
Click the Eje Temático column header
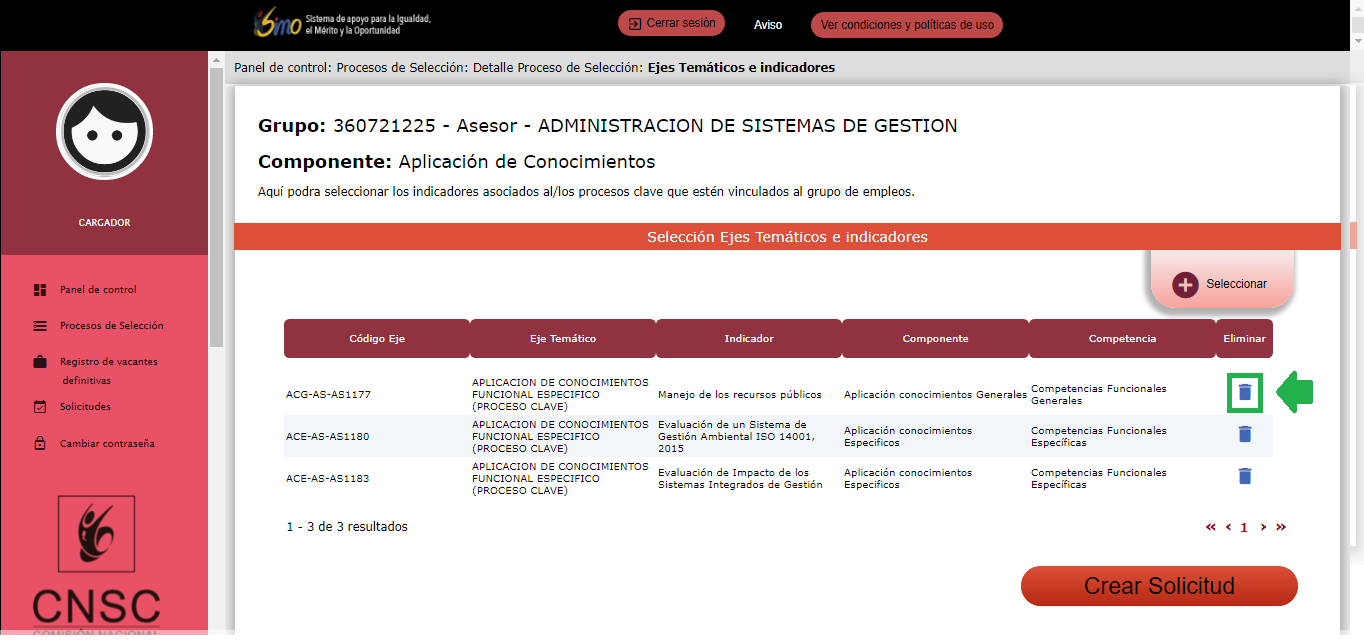[562, 339]
